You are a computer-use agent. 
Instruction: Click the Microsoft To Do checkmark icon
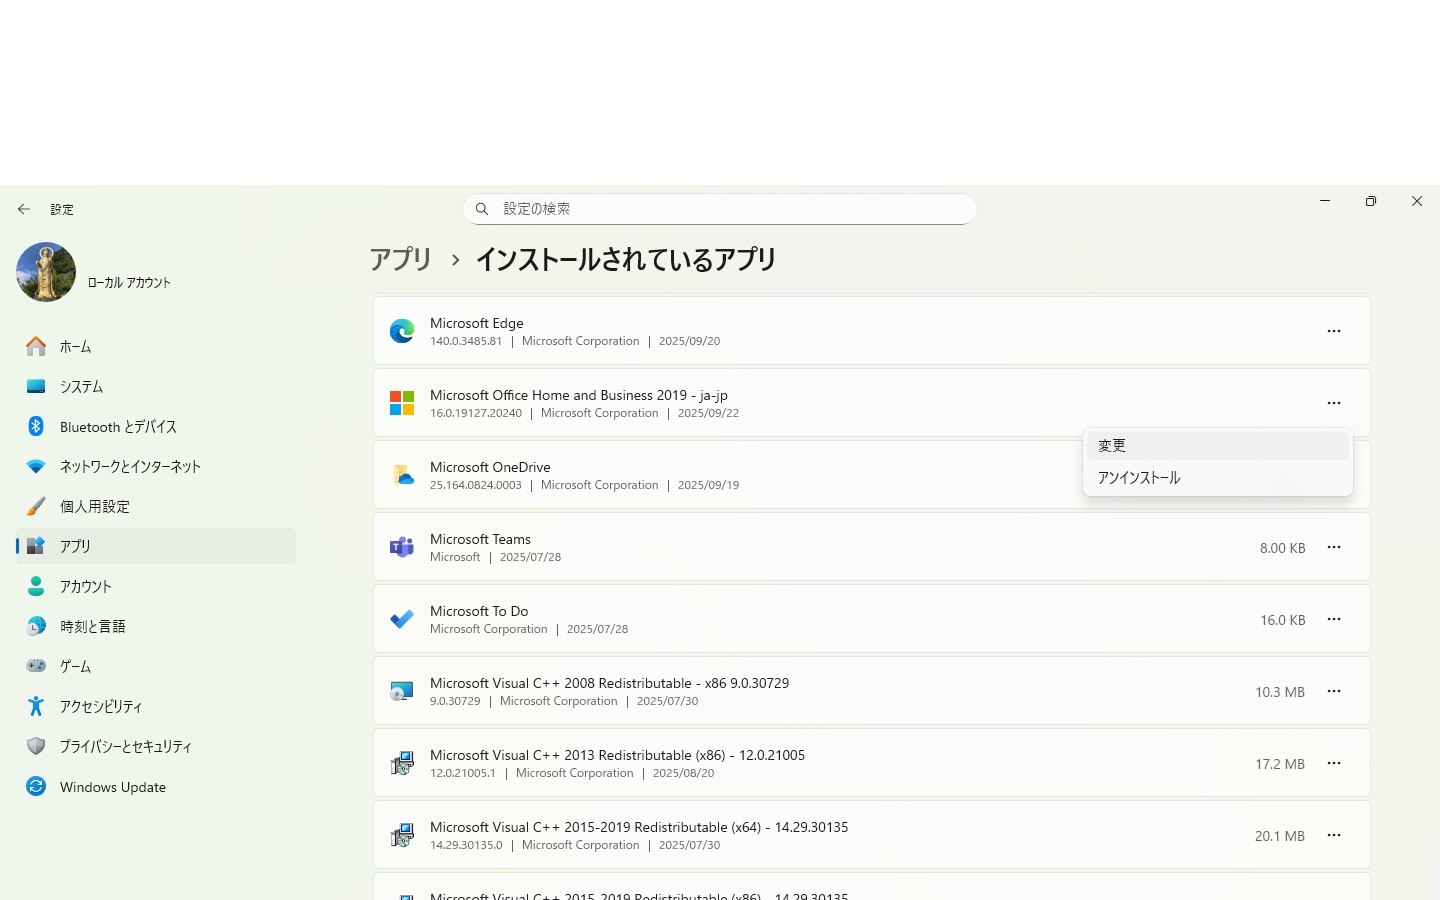(x=402, y=619)
